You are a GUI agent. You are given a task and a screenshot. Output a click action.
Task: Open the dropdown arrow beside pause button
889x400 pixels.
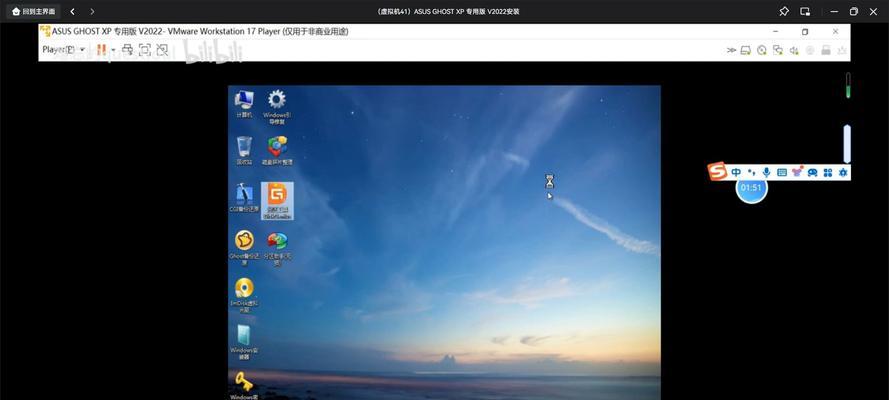coord(113,50)
